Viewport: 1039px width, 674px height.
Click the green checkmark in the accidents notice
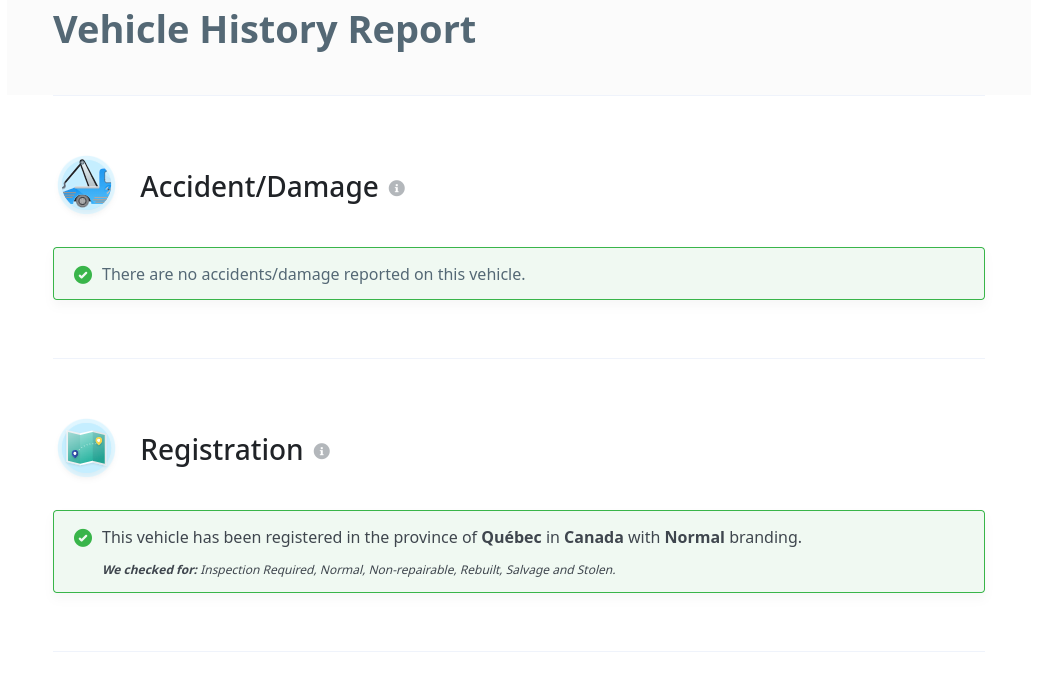tap(83, 274)
